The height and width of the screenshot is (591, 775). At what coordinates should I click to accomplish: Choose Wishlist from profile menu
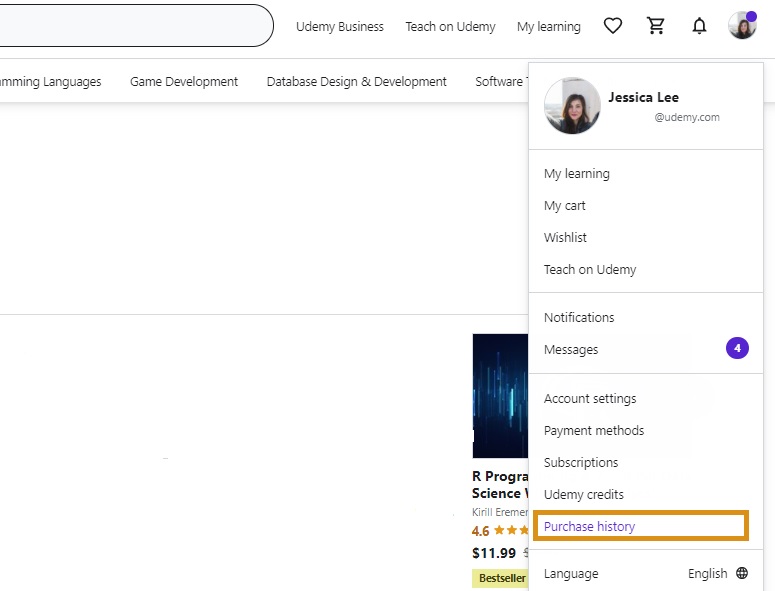tap(565, 238)
